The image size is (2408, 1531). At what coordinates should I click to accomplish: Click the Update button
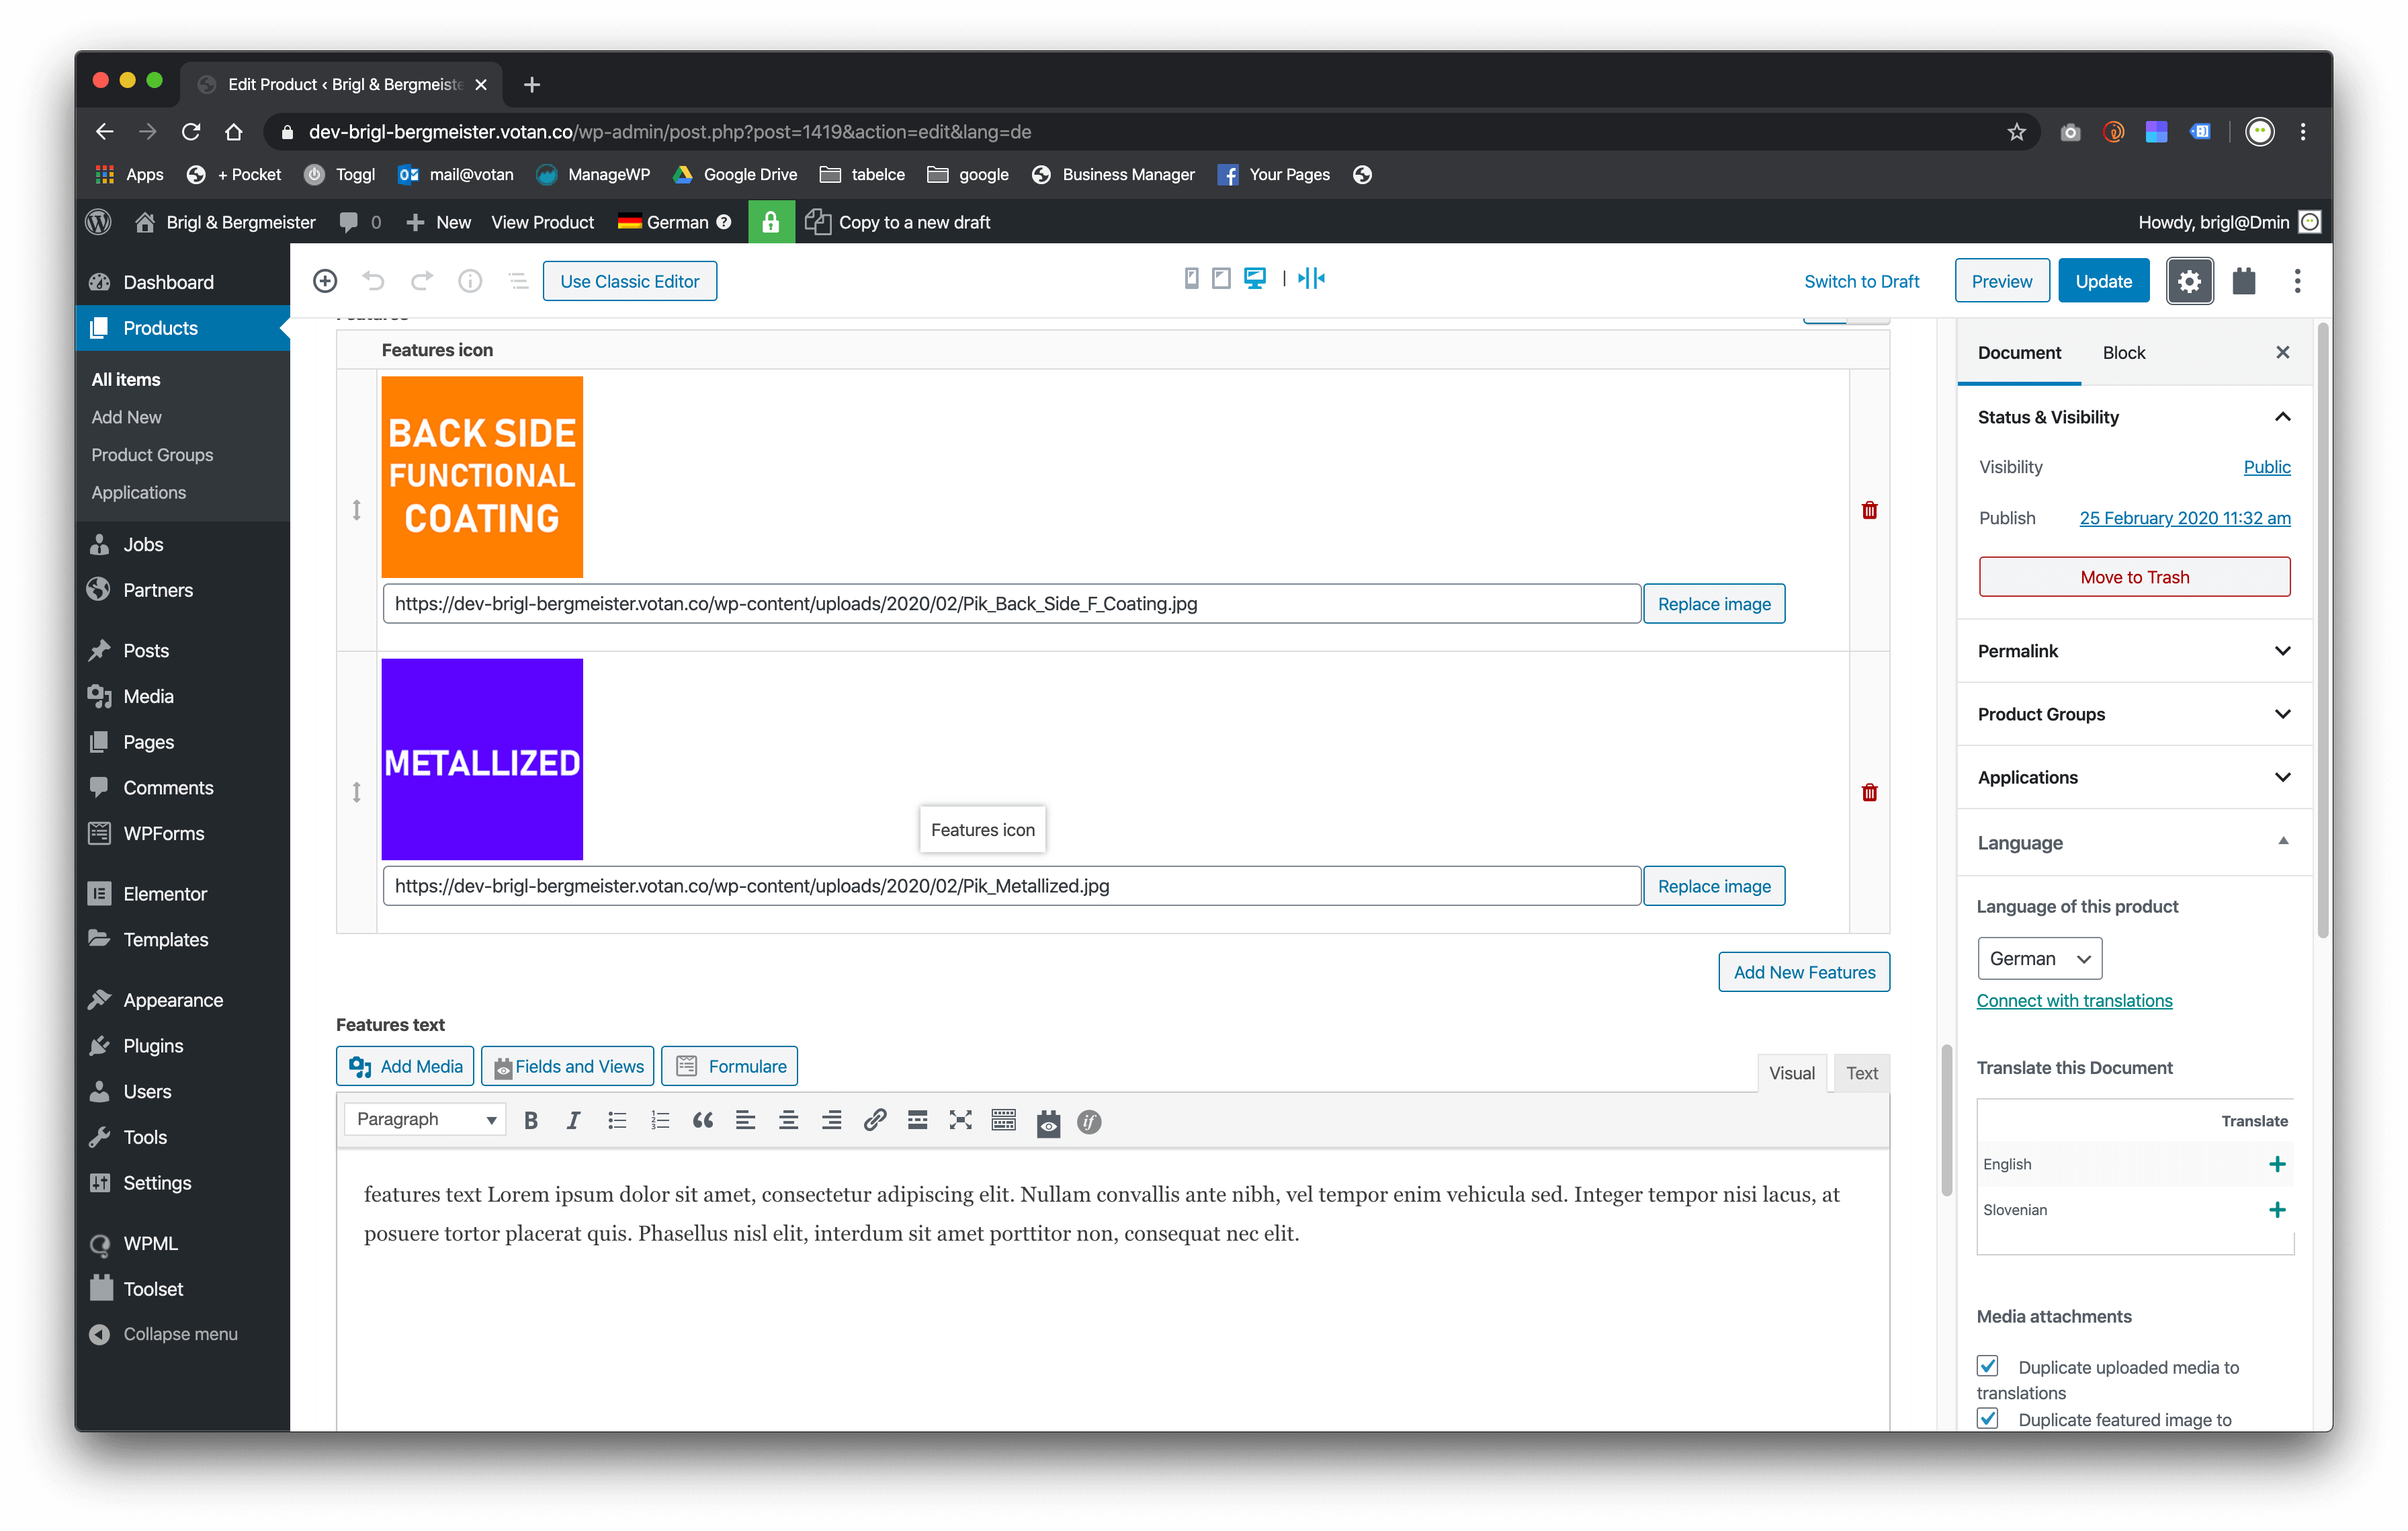click(2103, 281)
